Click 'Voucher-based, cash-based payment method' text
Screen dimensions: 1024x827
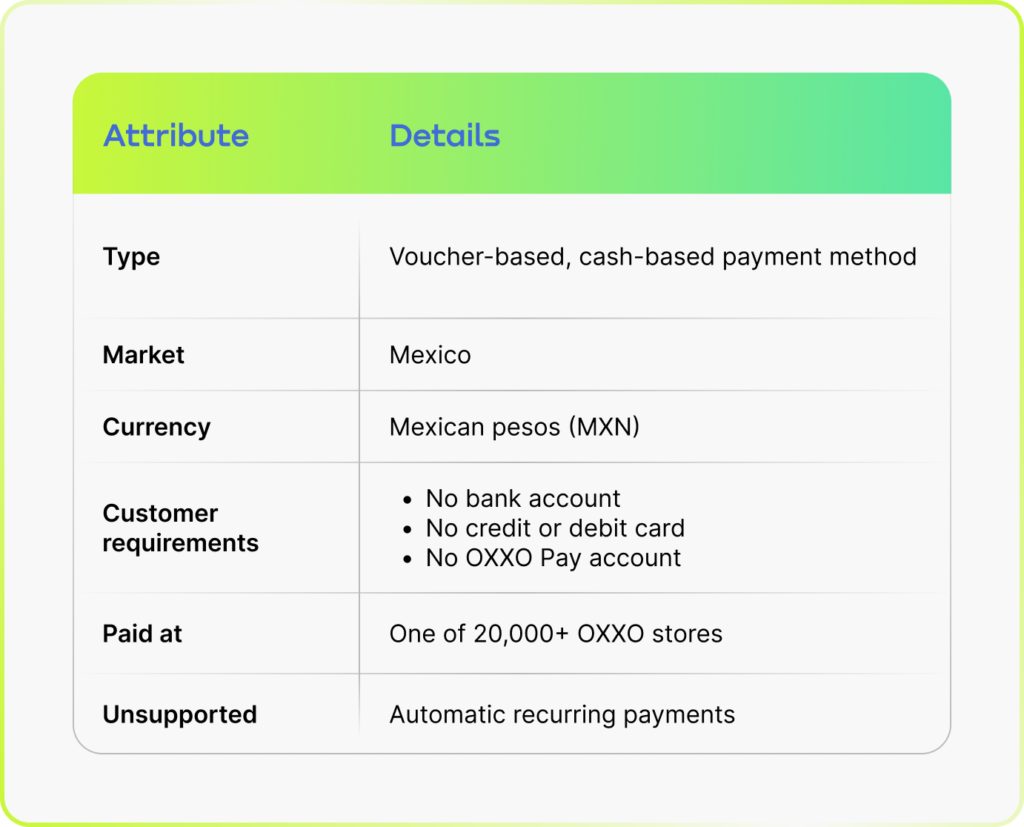(x=652, y=257)
